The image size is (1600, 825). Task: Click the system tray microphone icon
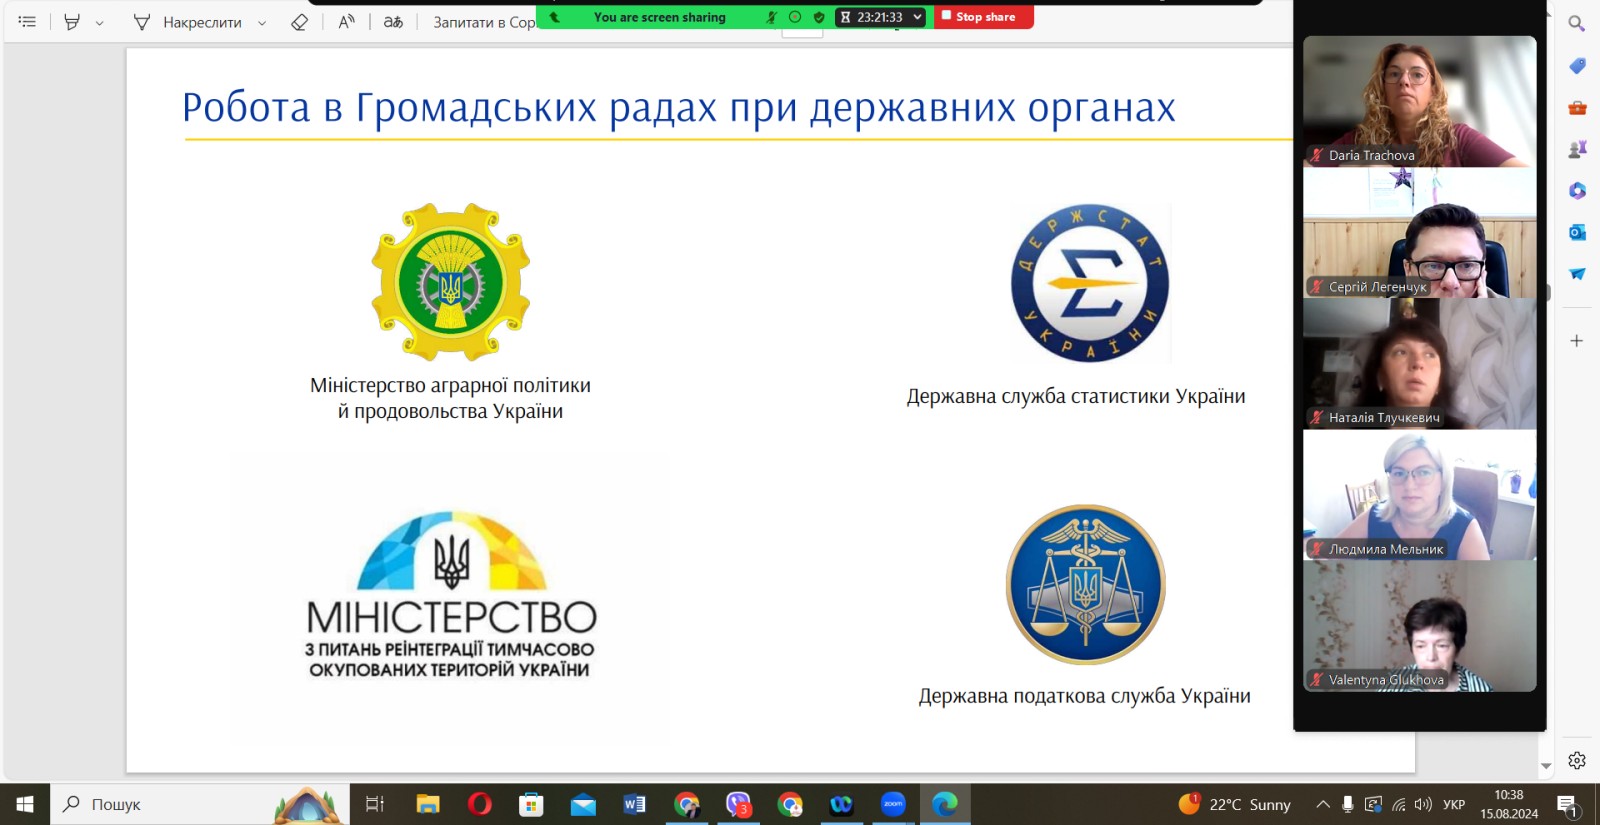[x=1348, y=804]
